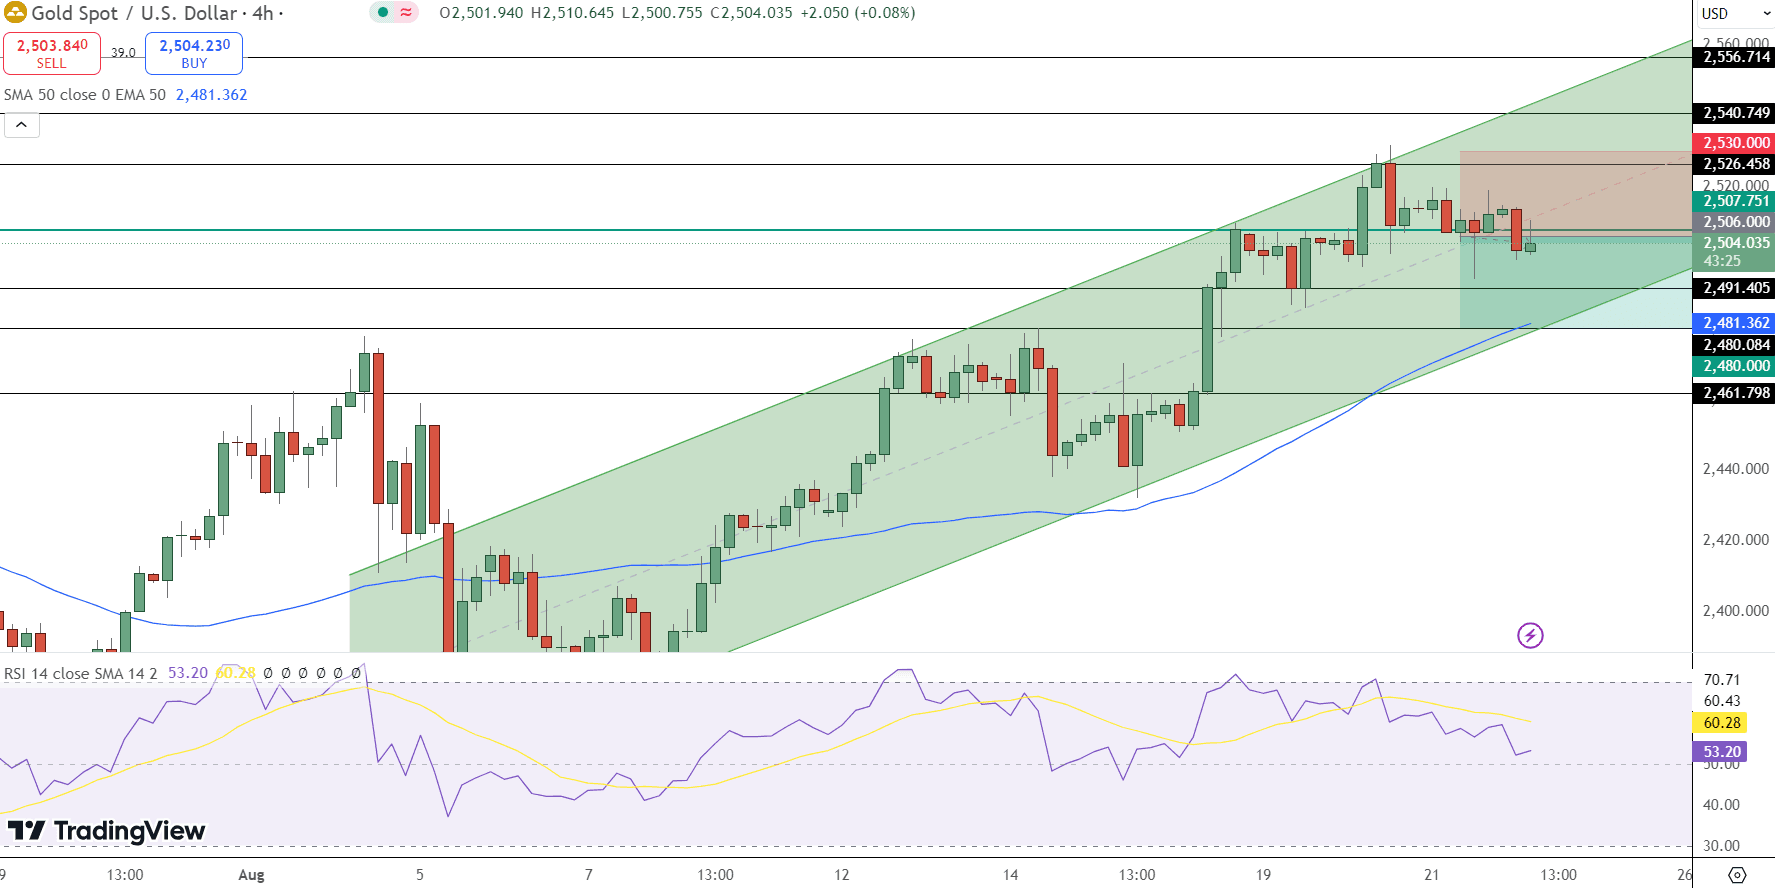Screen dimensions: 1775x888
Task: Click the price change +2.050 (+0.08%)
Action: tap(858, 13)
